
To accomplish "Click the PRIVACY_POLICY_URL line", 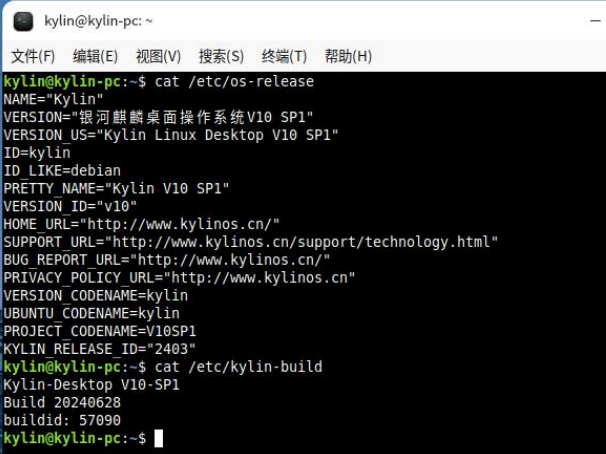I will coord(179,277).
